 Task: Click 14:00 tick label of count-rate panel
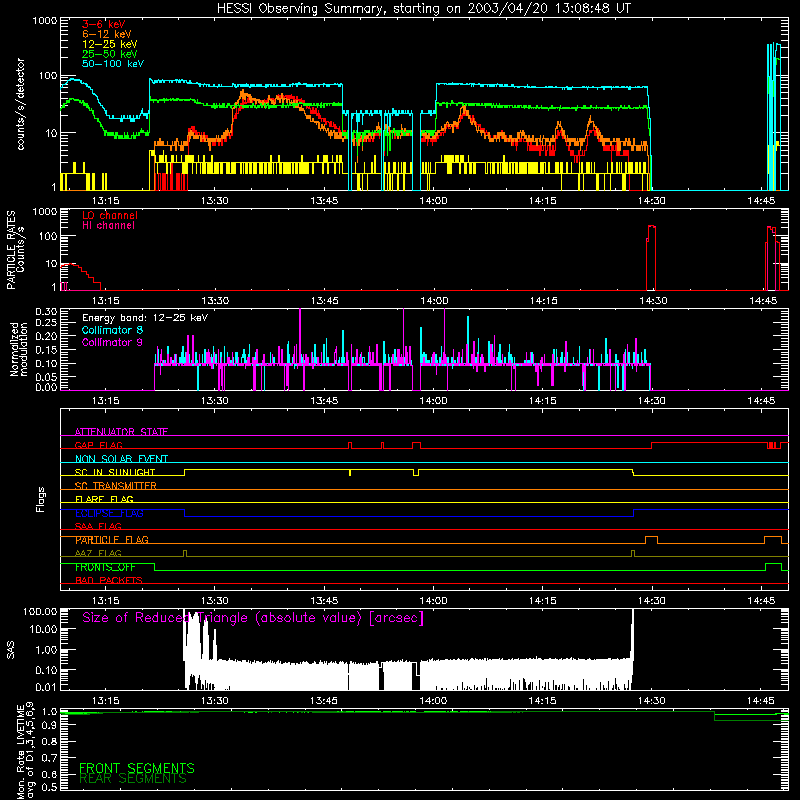433,201
